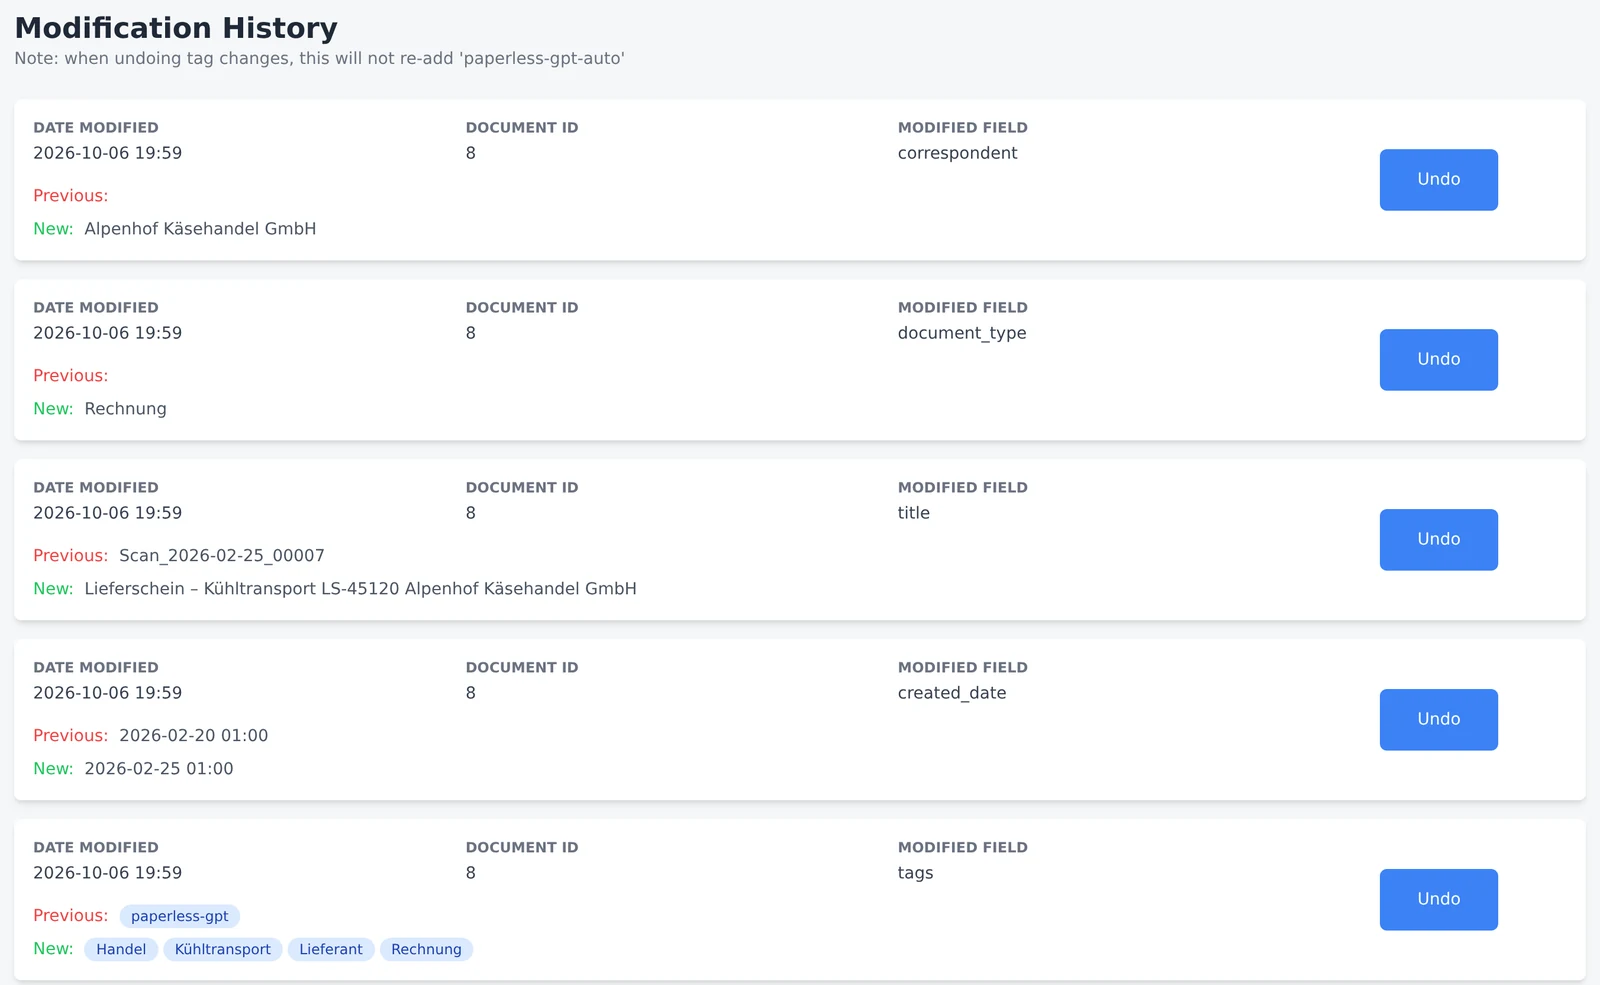Click new document type value Rechnung
The image size is (1600, 985).
(x=125, y=409)
